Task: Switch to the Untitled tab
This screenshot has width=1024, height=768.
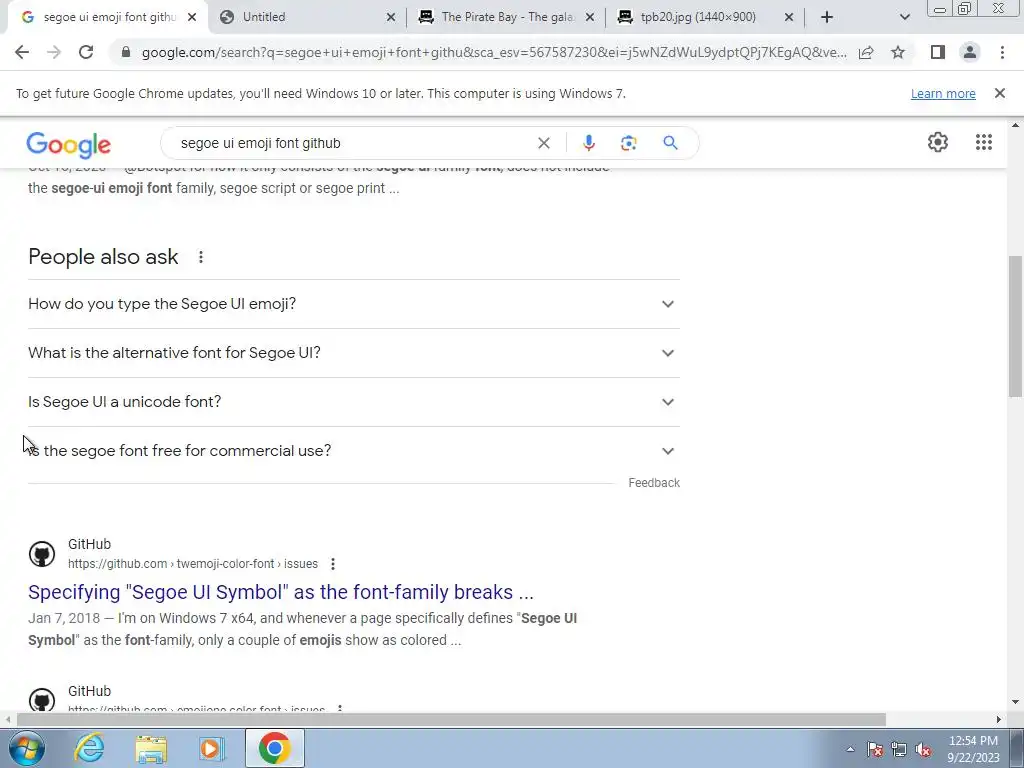Action: [307, 18]
